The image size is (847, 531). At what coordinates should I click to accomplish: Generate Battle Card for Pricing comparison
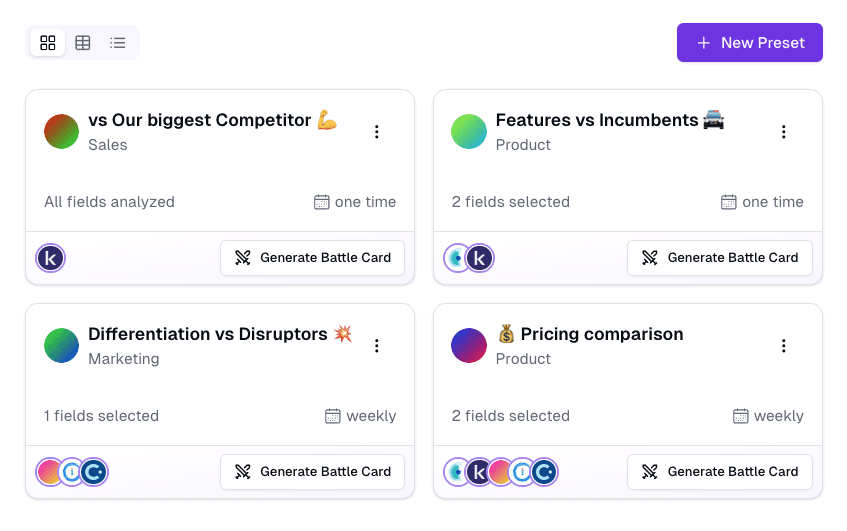720,472
